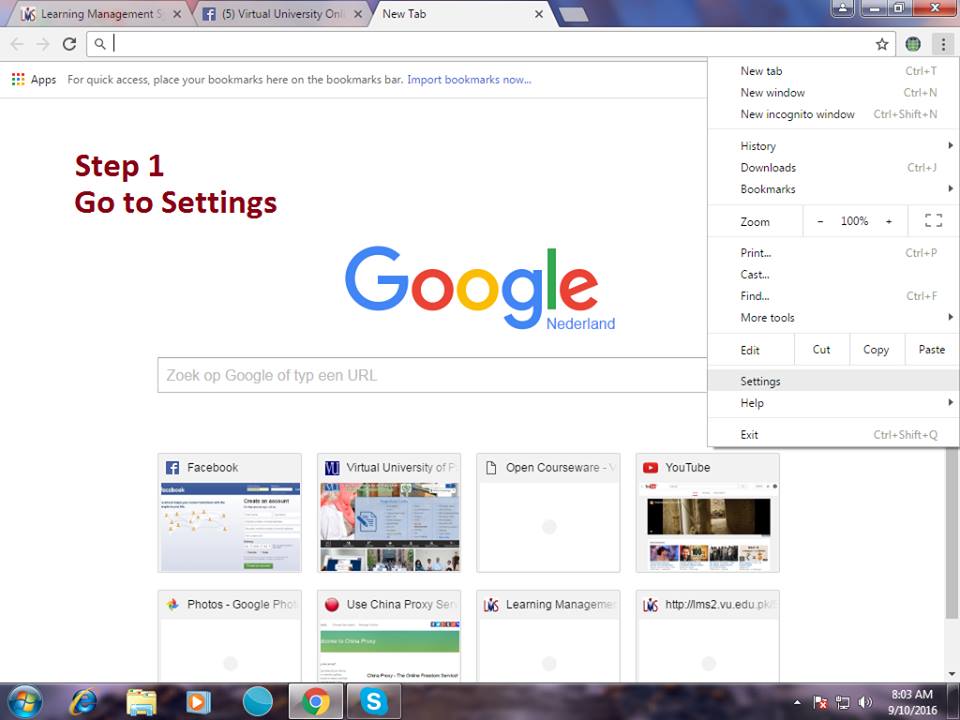The height and width of the screenshot is (720, 960).
Task: Click the Apps label in bookmarks bar
Action: point(43,80)
